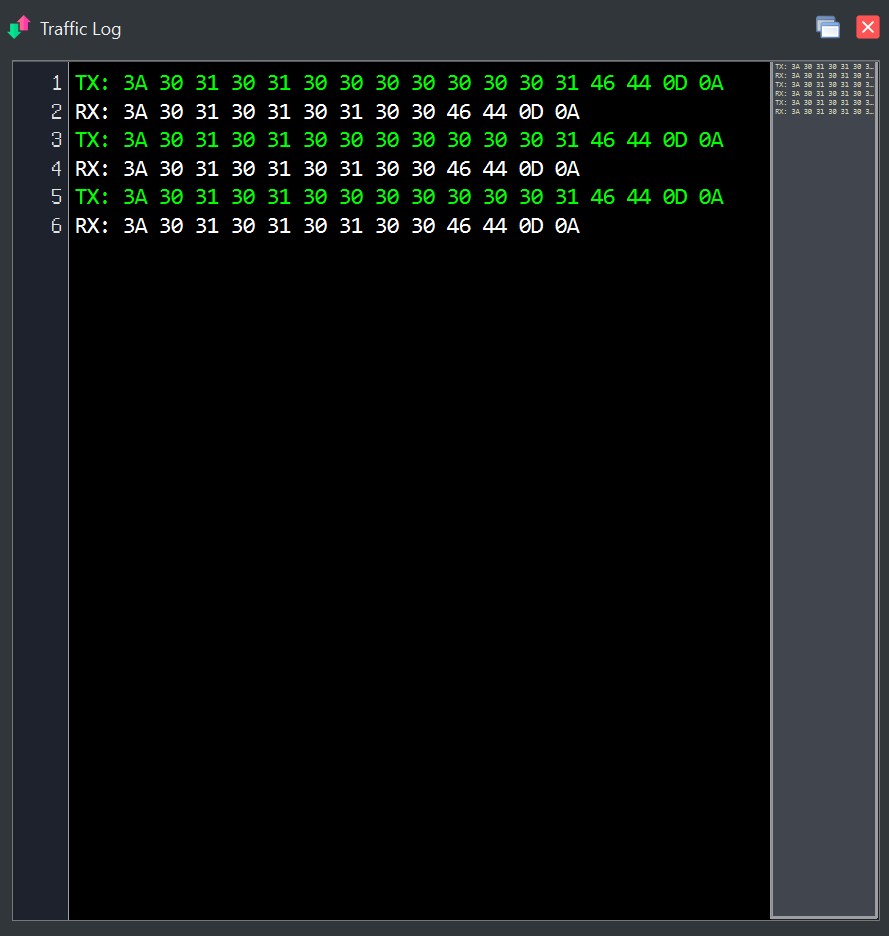Select the Traffic Log title text
Image resolution: width=889 pixels, height=936 pixels.
(78, 29)
